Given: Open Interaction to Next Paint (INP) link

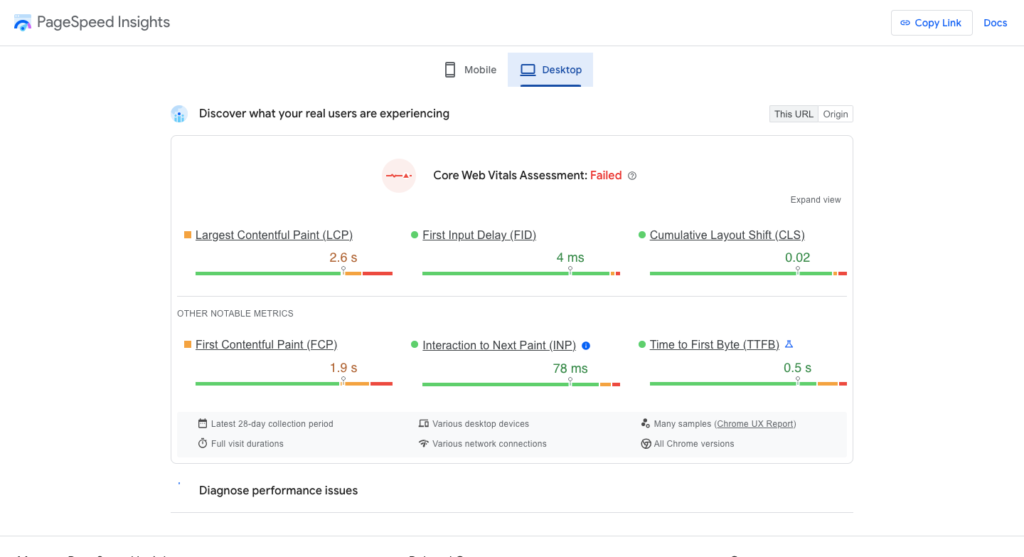Looking at the screenshot, I should (499, 345).
